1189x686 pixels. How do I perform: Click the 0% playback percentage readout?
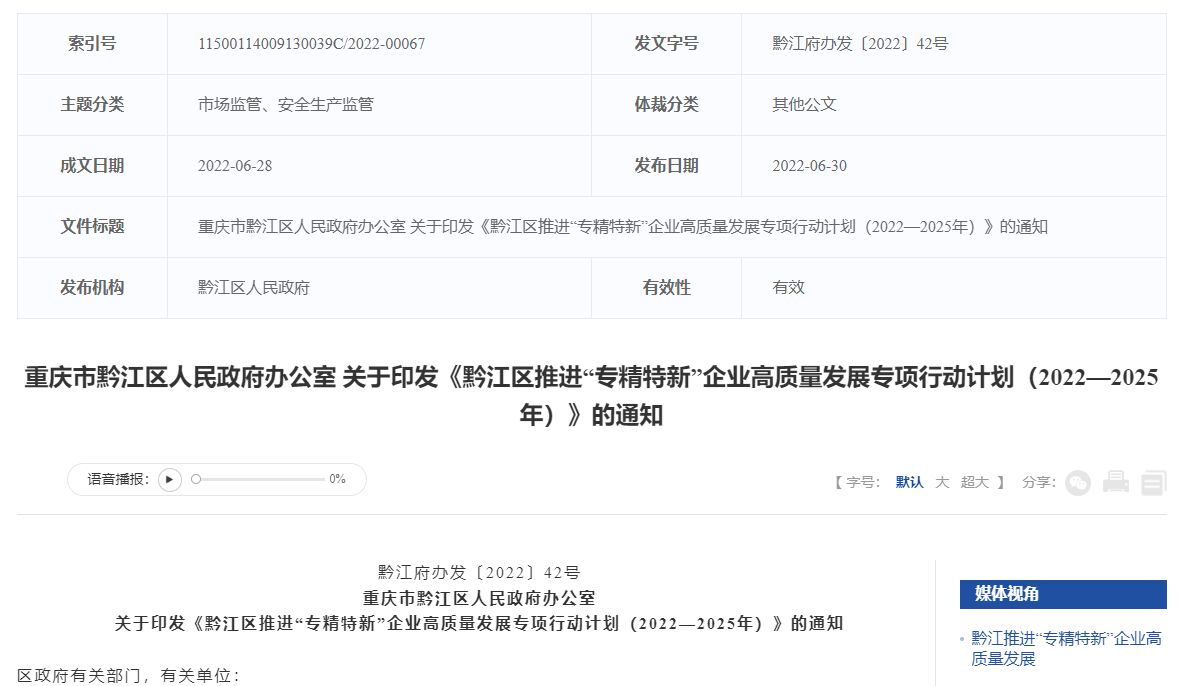pyautogui.click(x=337, y=479)
